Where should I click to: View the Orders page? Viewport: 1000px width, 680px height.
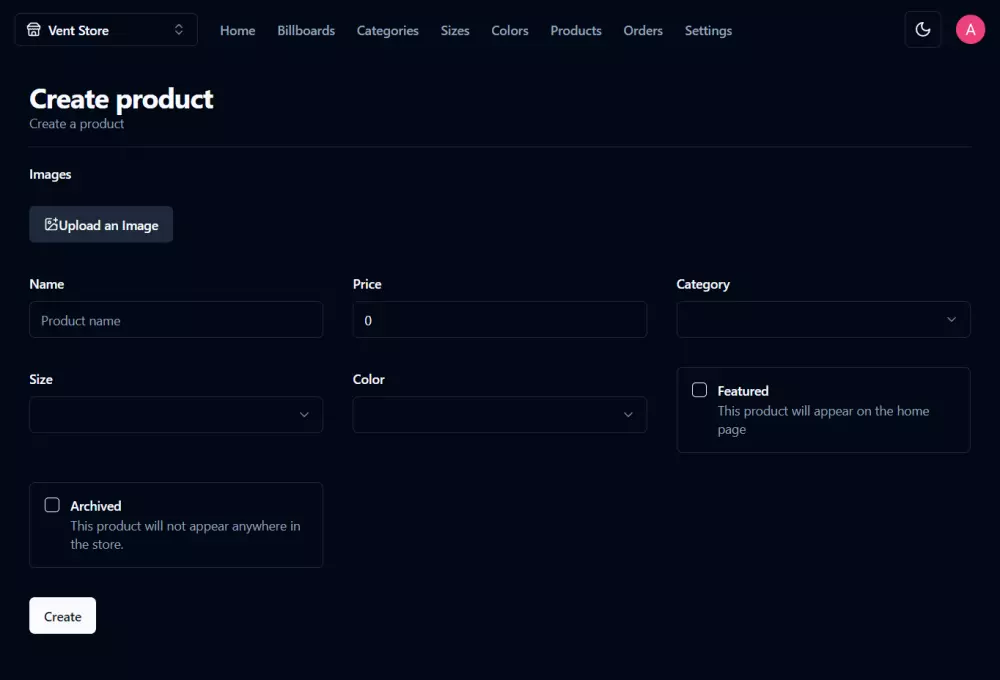click(643, 31)
